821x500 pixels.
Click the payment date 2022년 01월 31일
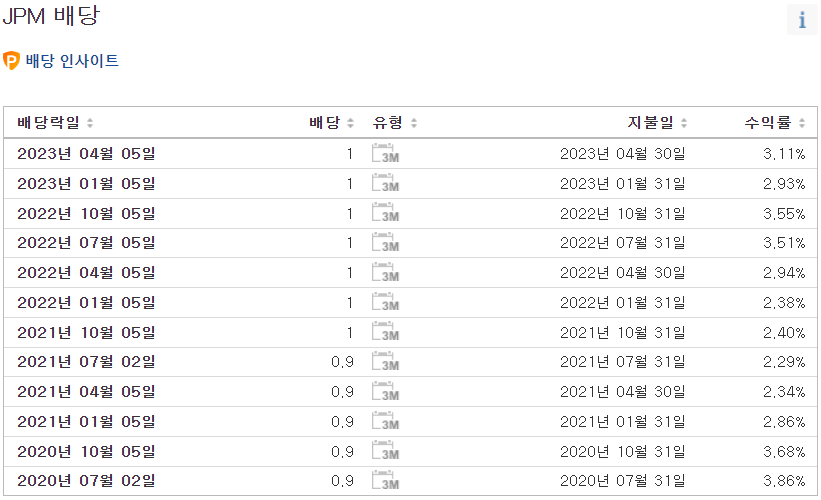coord(623,303)
